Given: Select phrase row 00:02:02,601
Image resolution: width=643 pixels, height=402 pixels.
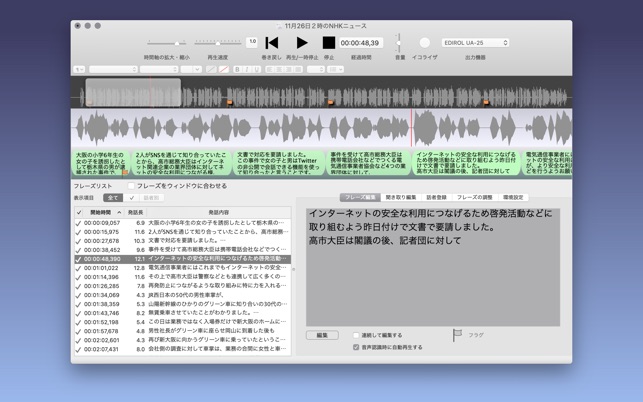Looking at the screenshot, I should click(x=183, y=340).
